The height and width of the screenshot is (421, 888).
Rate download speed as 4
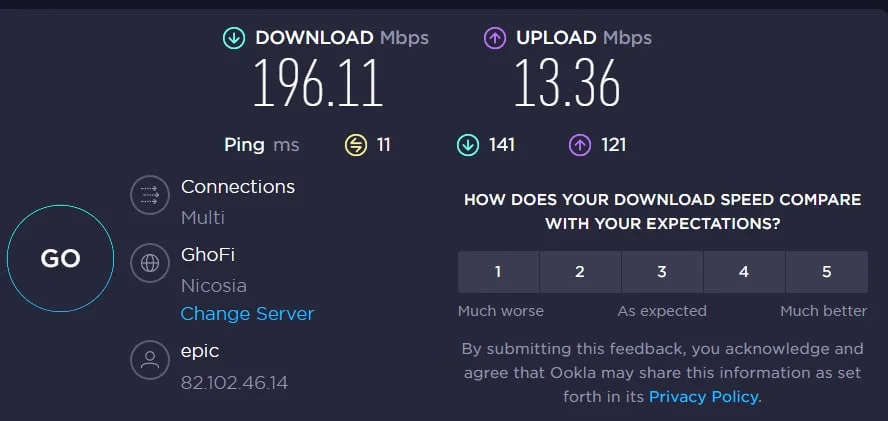point(744,272)
